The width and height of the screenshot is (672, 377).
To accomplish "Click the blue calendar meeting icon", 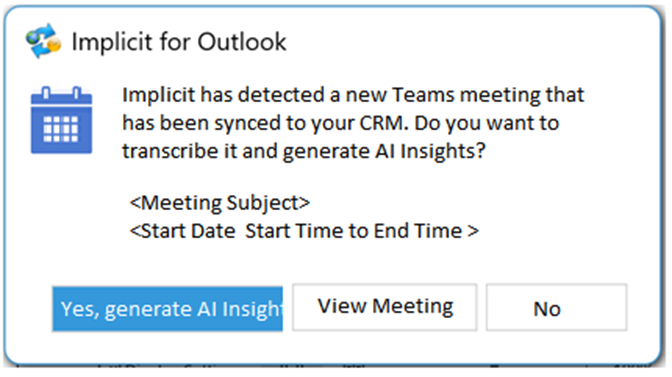I will pos(61,120).
